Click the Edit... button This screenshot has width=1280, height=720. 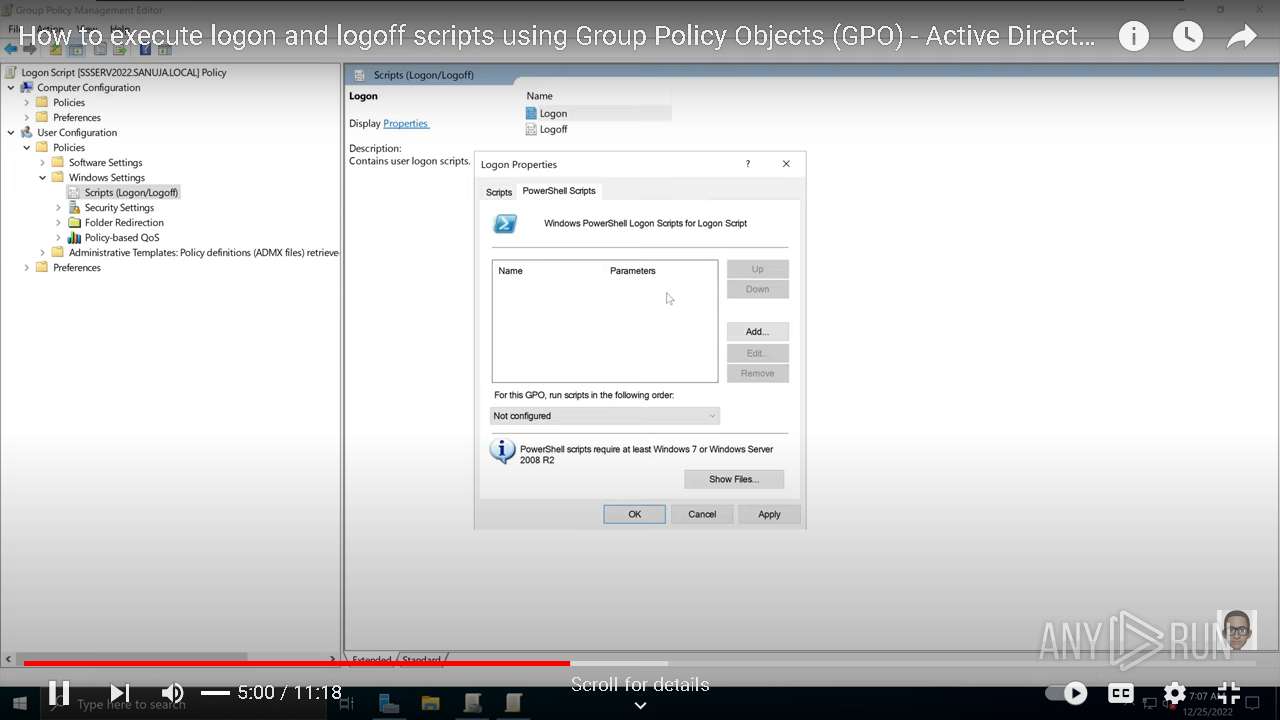757,353
